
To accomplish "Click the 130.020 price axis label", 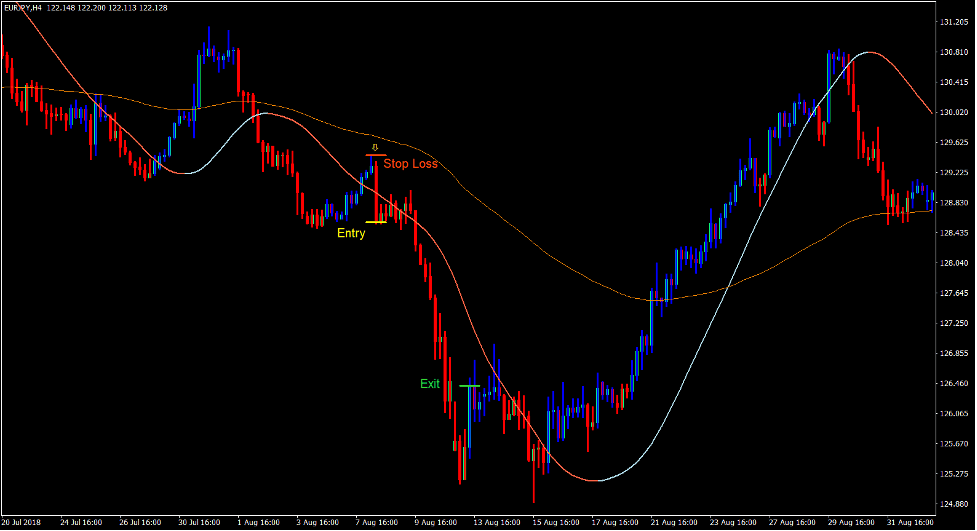I will coord(955,113).
